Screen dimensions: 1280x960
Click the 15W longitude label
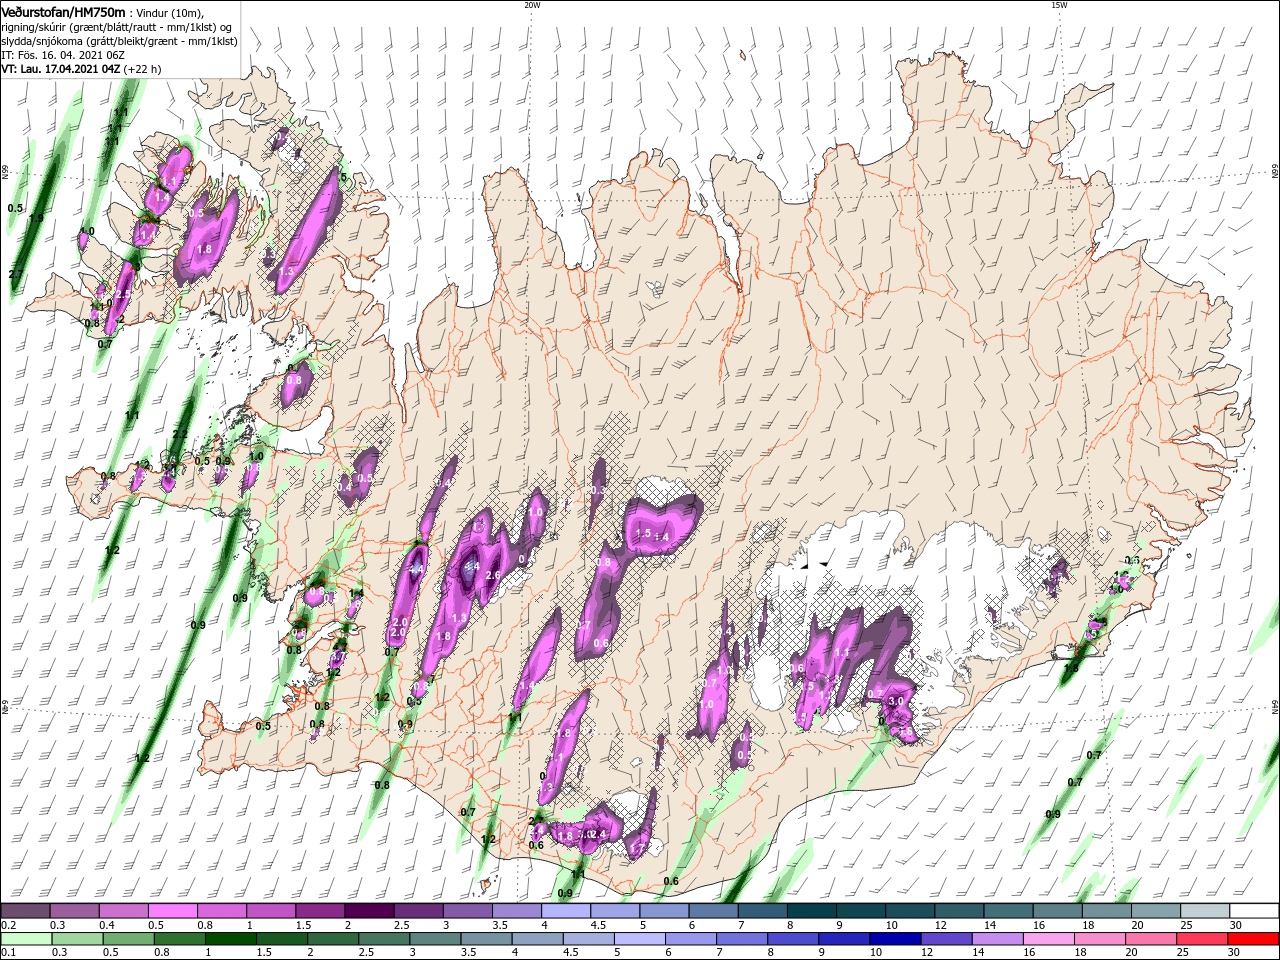[1058, 5]
